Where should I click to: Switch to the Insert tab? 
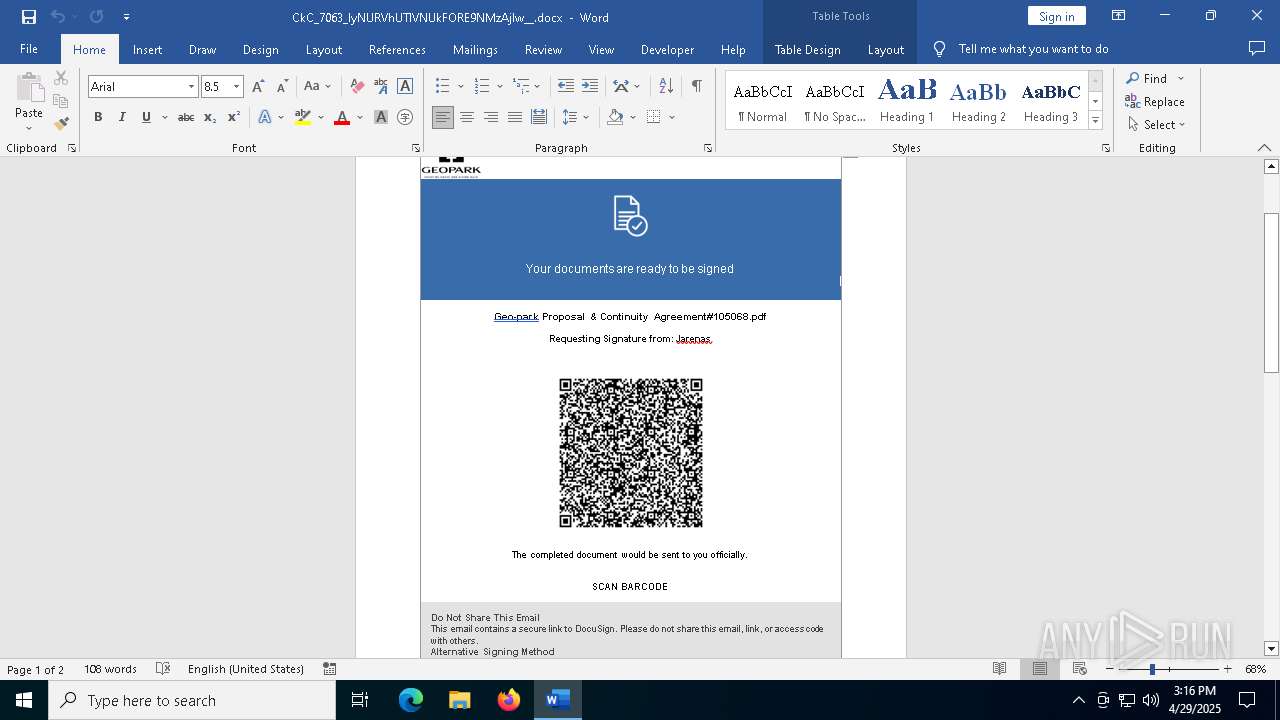coord(147,49)
